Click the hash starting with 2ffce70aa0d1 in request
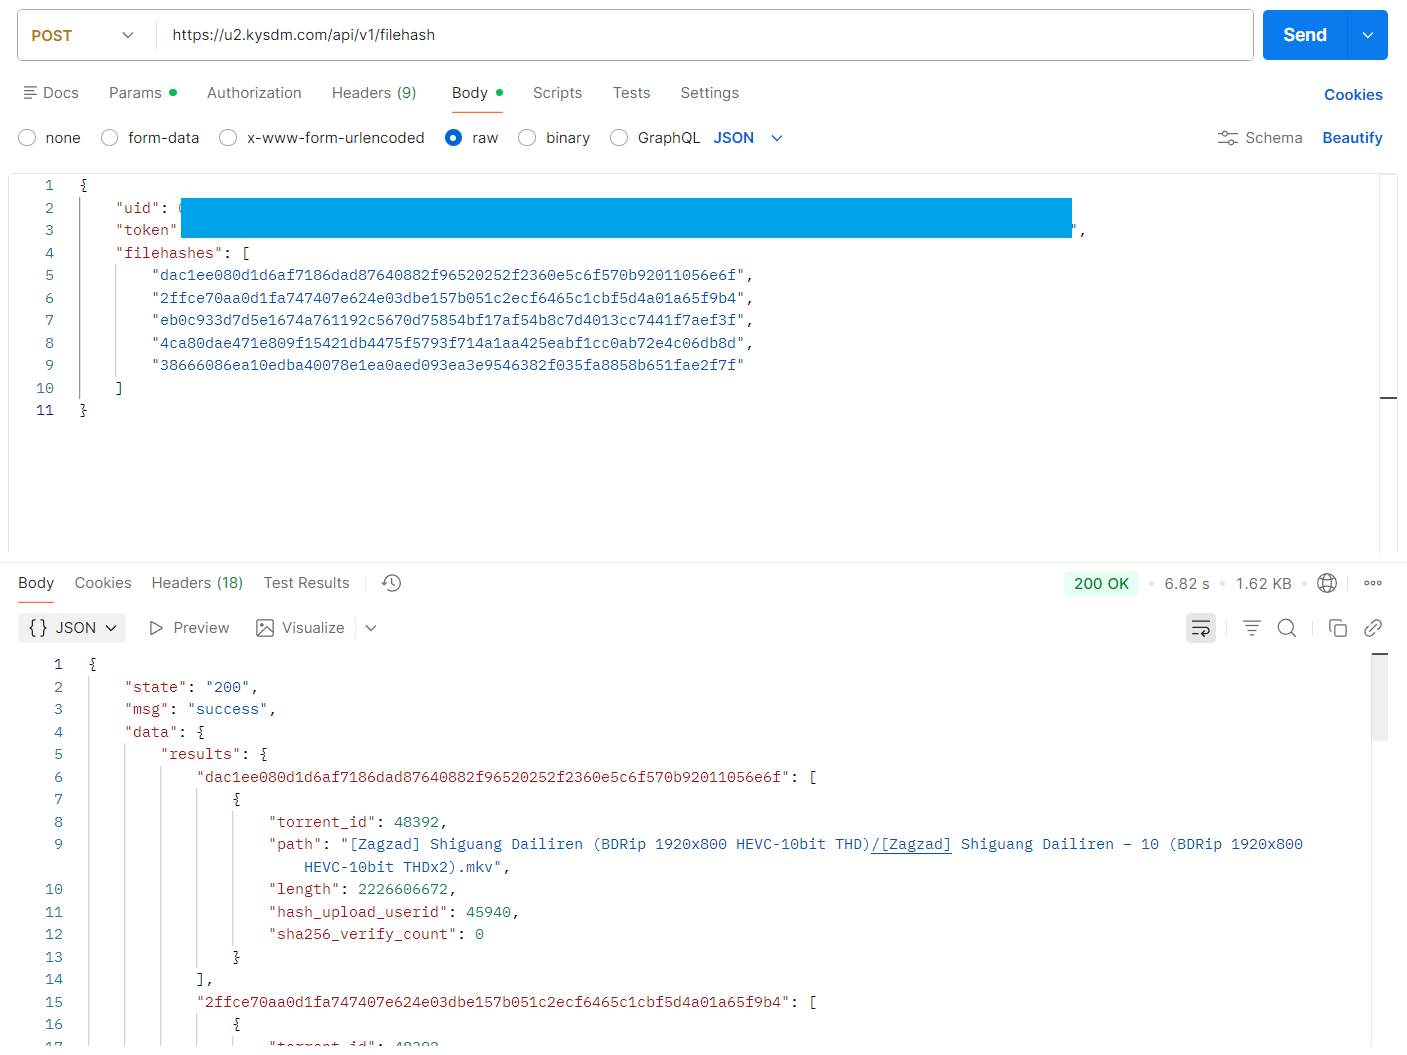The width and height of the screenshot is (1407, 1055). point(448,298)
